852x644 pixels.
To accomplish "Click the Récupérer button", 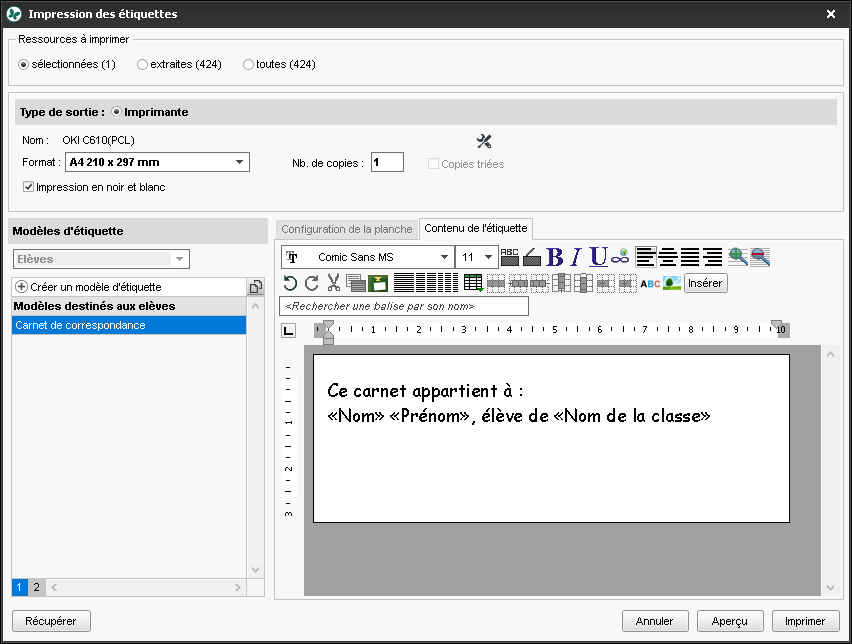I will click(51, 621).
